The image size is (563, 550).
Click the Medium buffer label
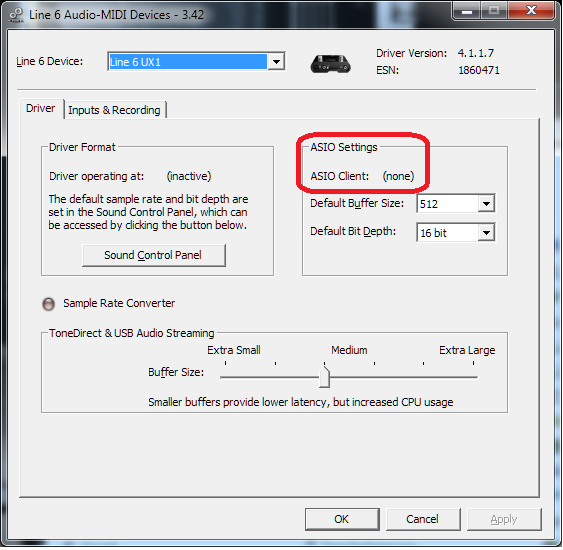click(349, 350)
